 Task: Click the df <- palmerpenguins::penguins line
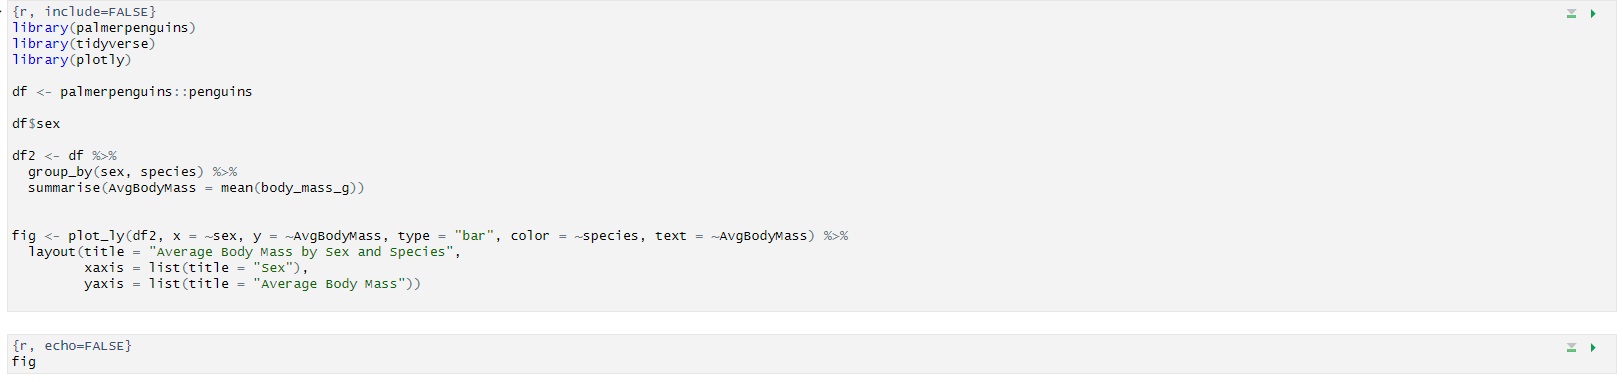(132, 92)
